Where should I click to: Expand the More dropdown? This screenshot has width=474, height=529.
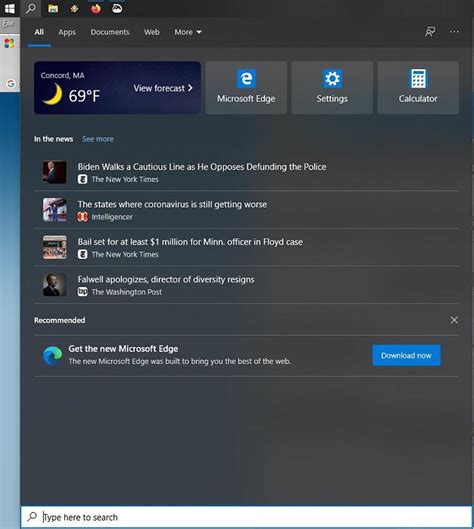coord(188,32)
